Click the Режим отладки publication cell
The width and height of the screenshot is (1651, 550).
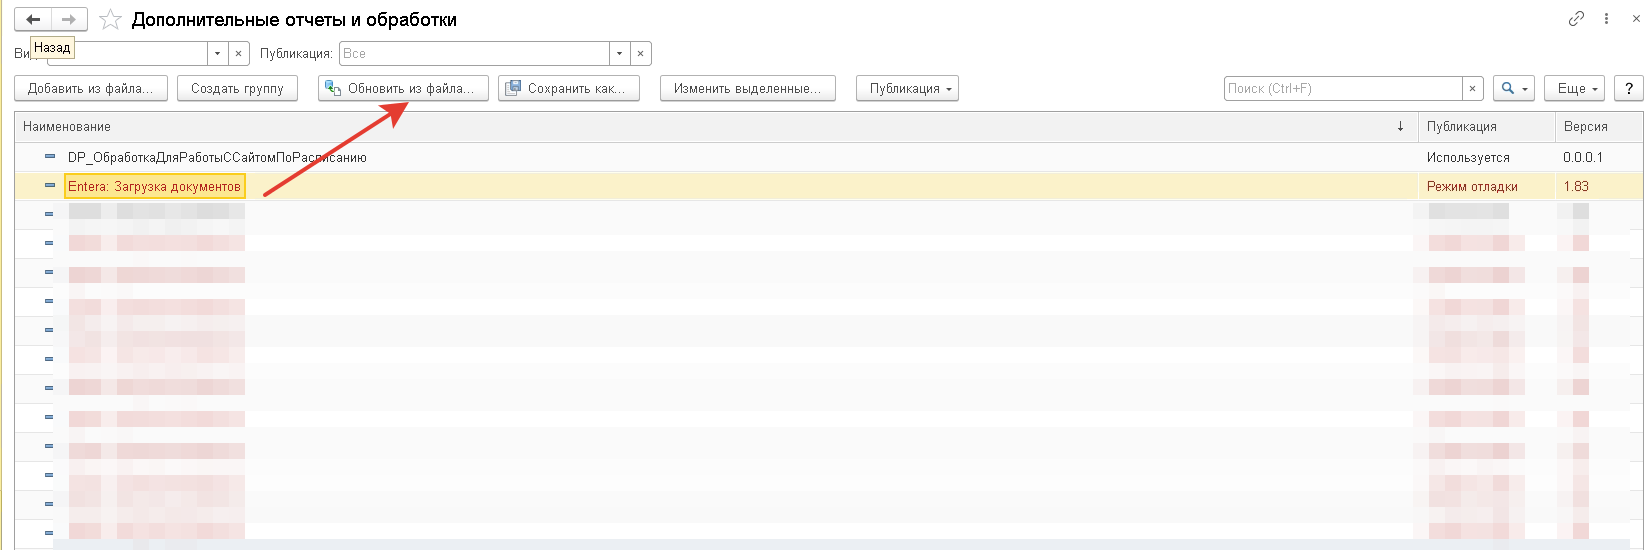(1486, 186)
